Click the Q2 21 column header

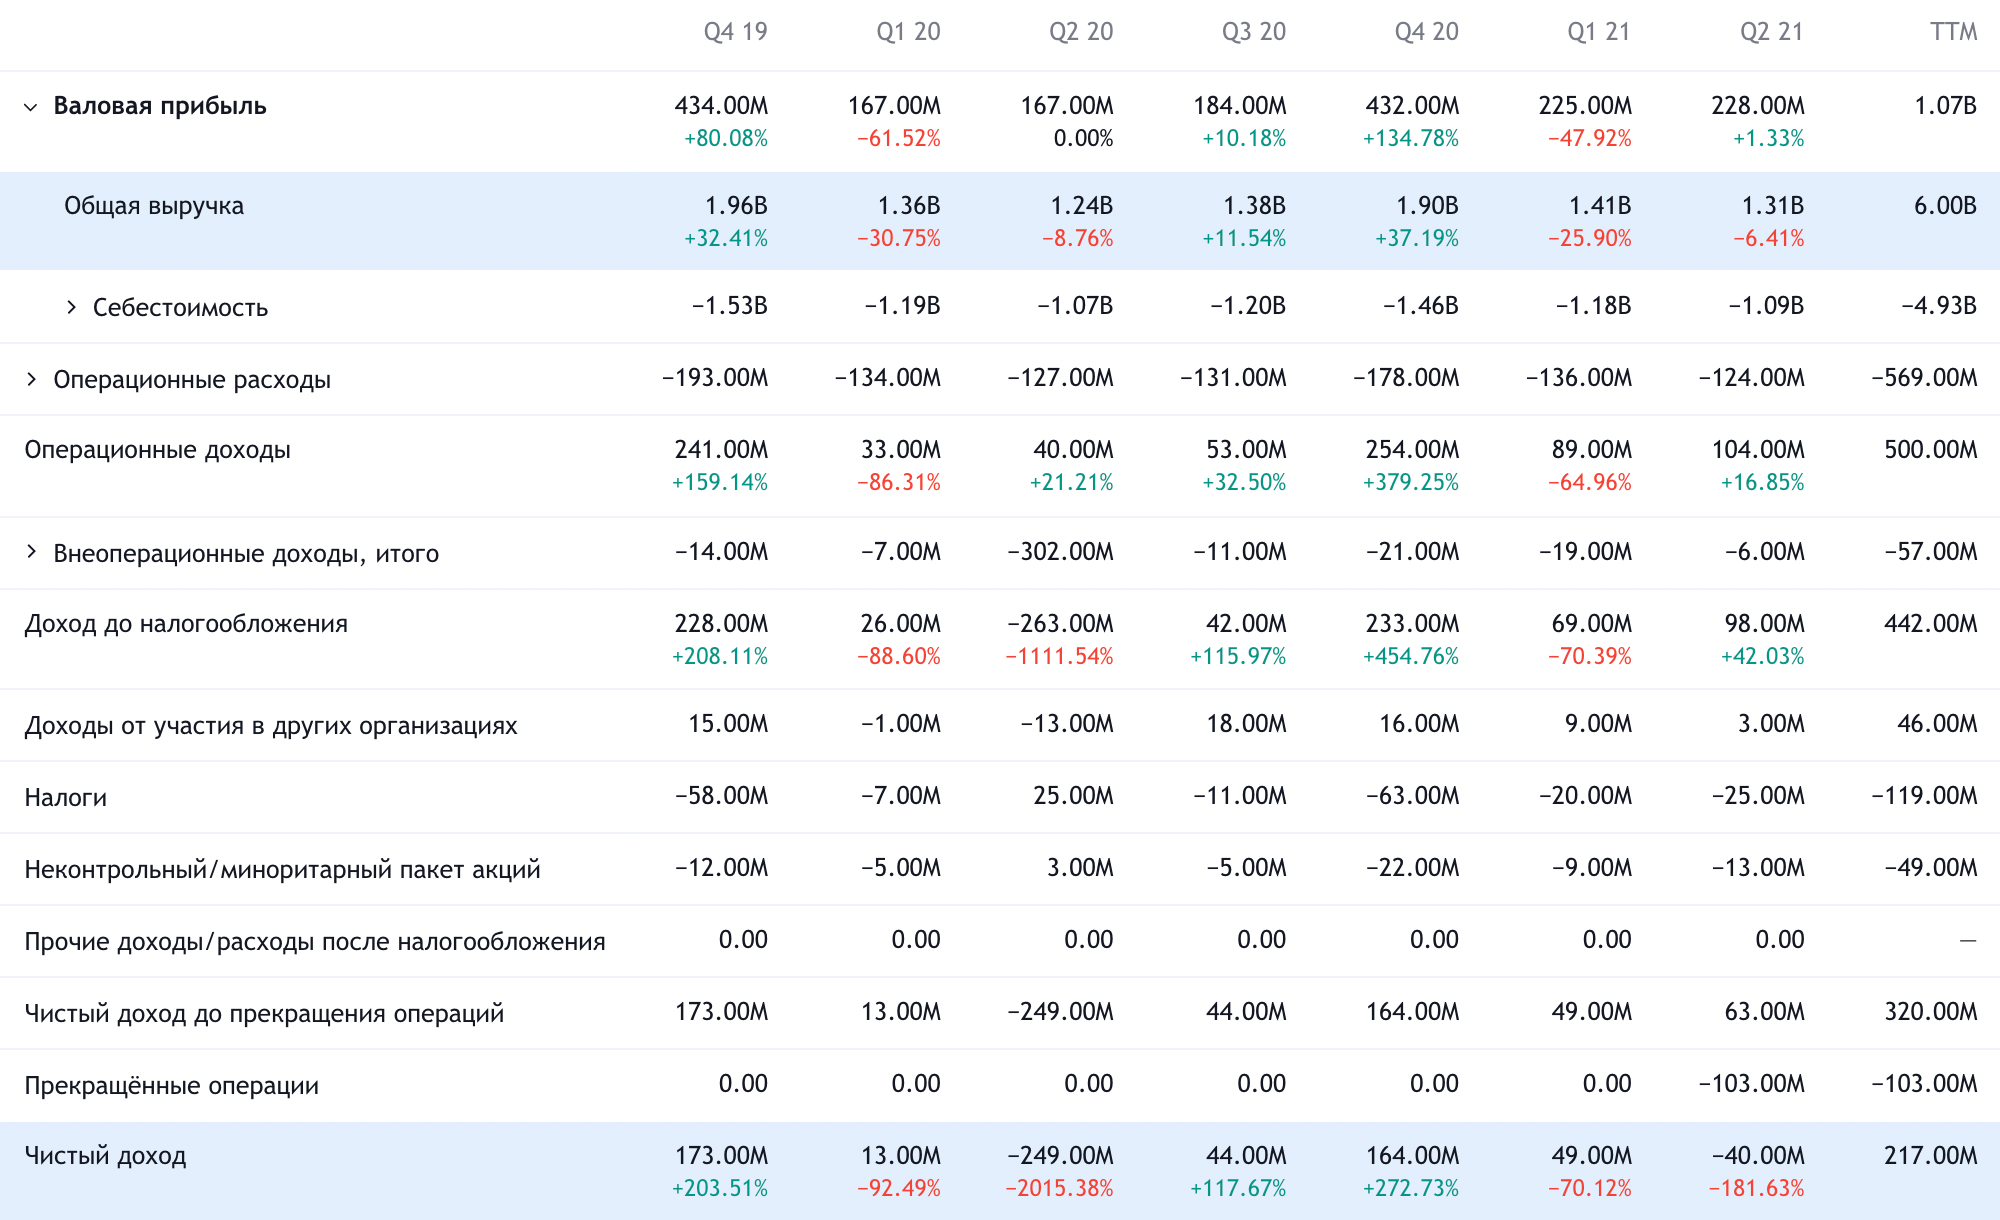(1772, 32)
